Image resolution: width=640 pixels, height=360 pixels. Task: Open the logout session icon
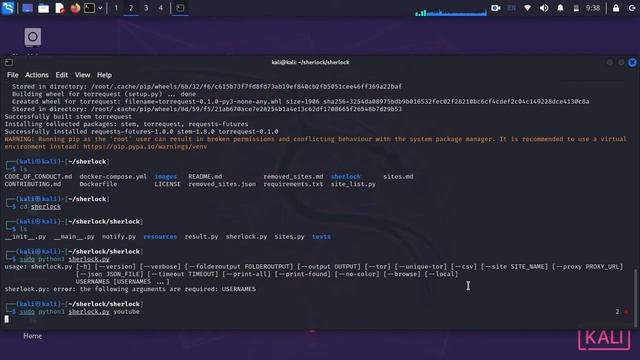pyautogui.click(x=632, y=8)
